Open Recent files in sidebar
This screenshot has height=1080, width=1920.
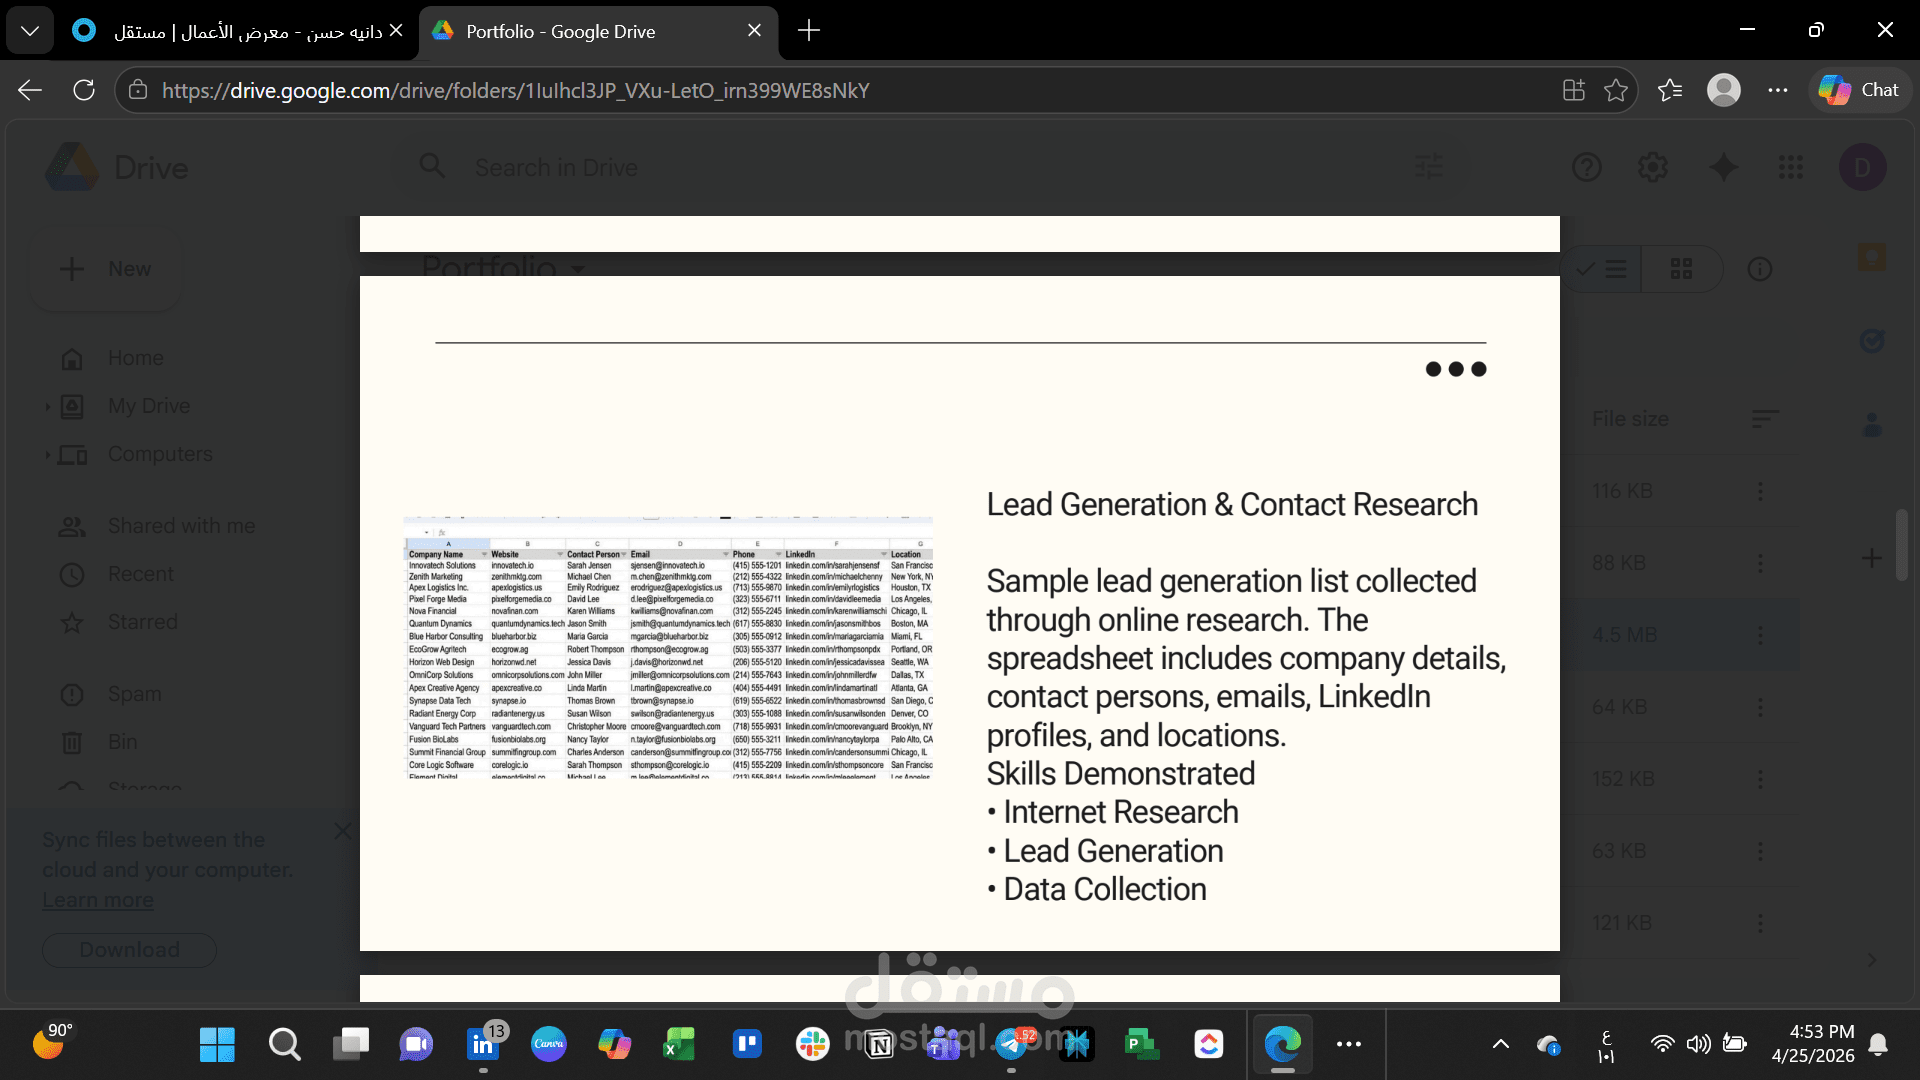click(x=140, y=574)
